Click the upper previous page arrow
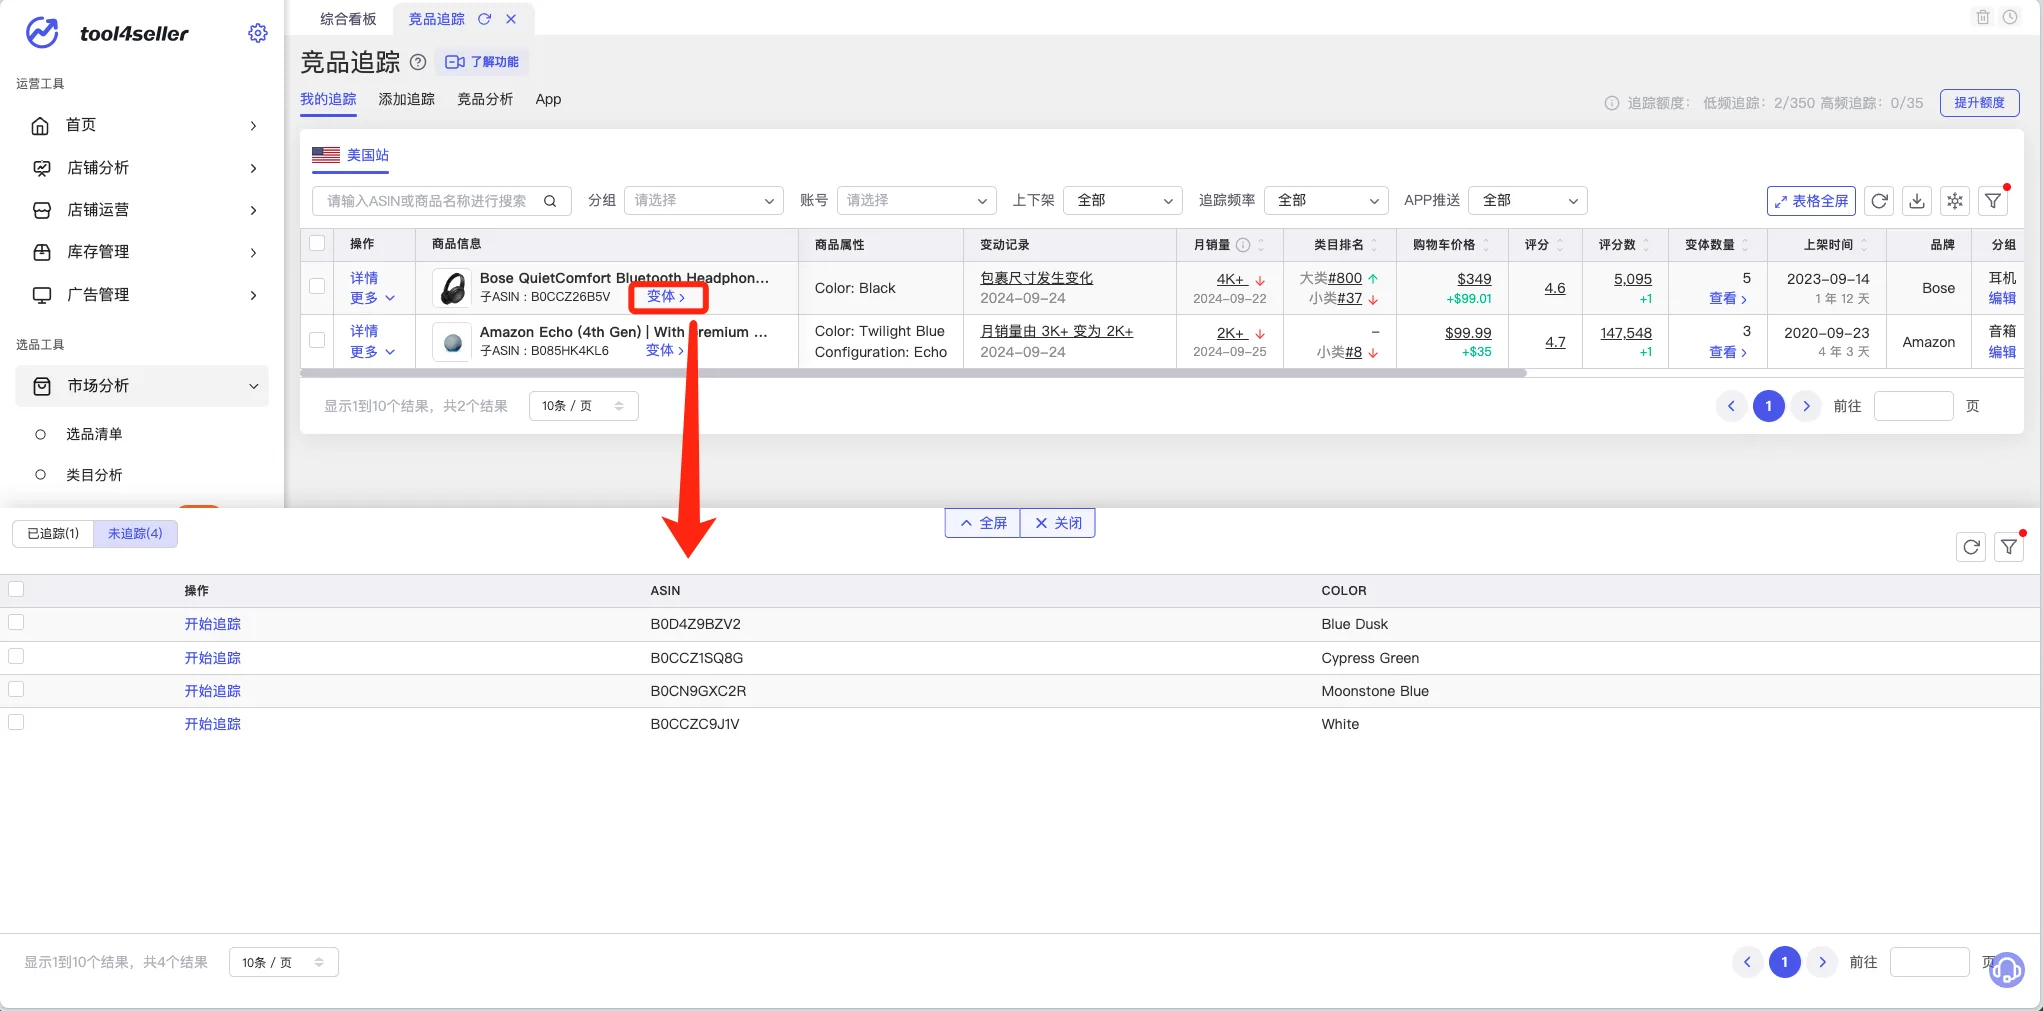The image size is (2043, 1011). (x=1731, y=406)
